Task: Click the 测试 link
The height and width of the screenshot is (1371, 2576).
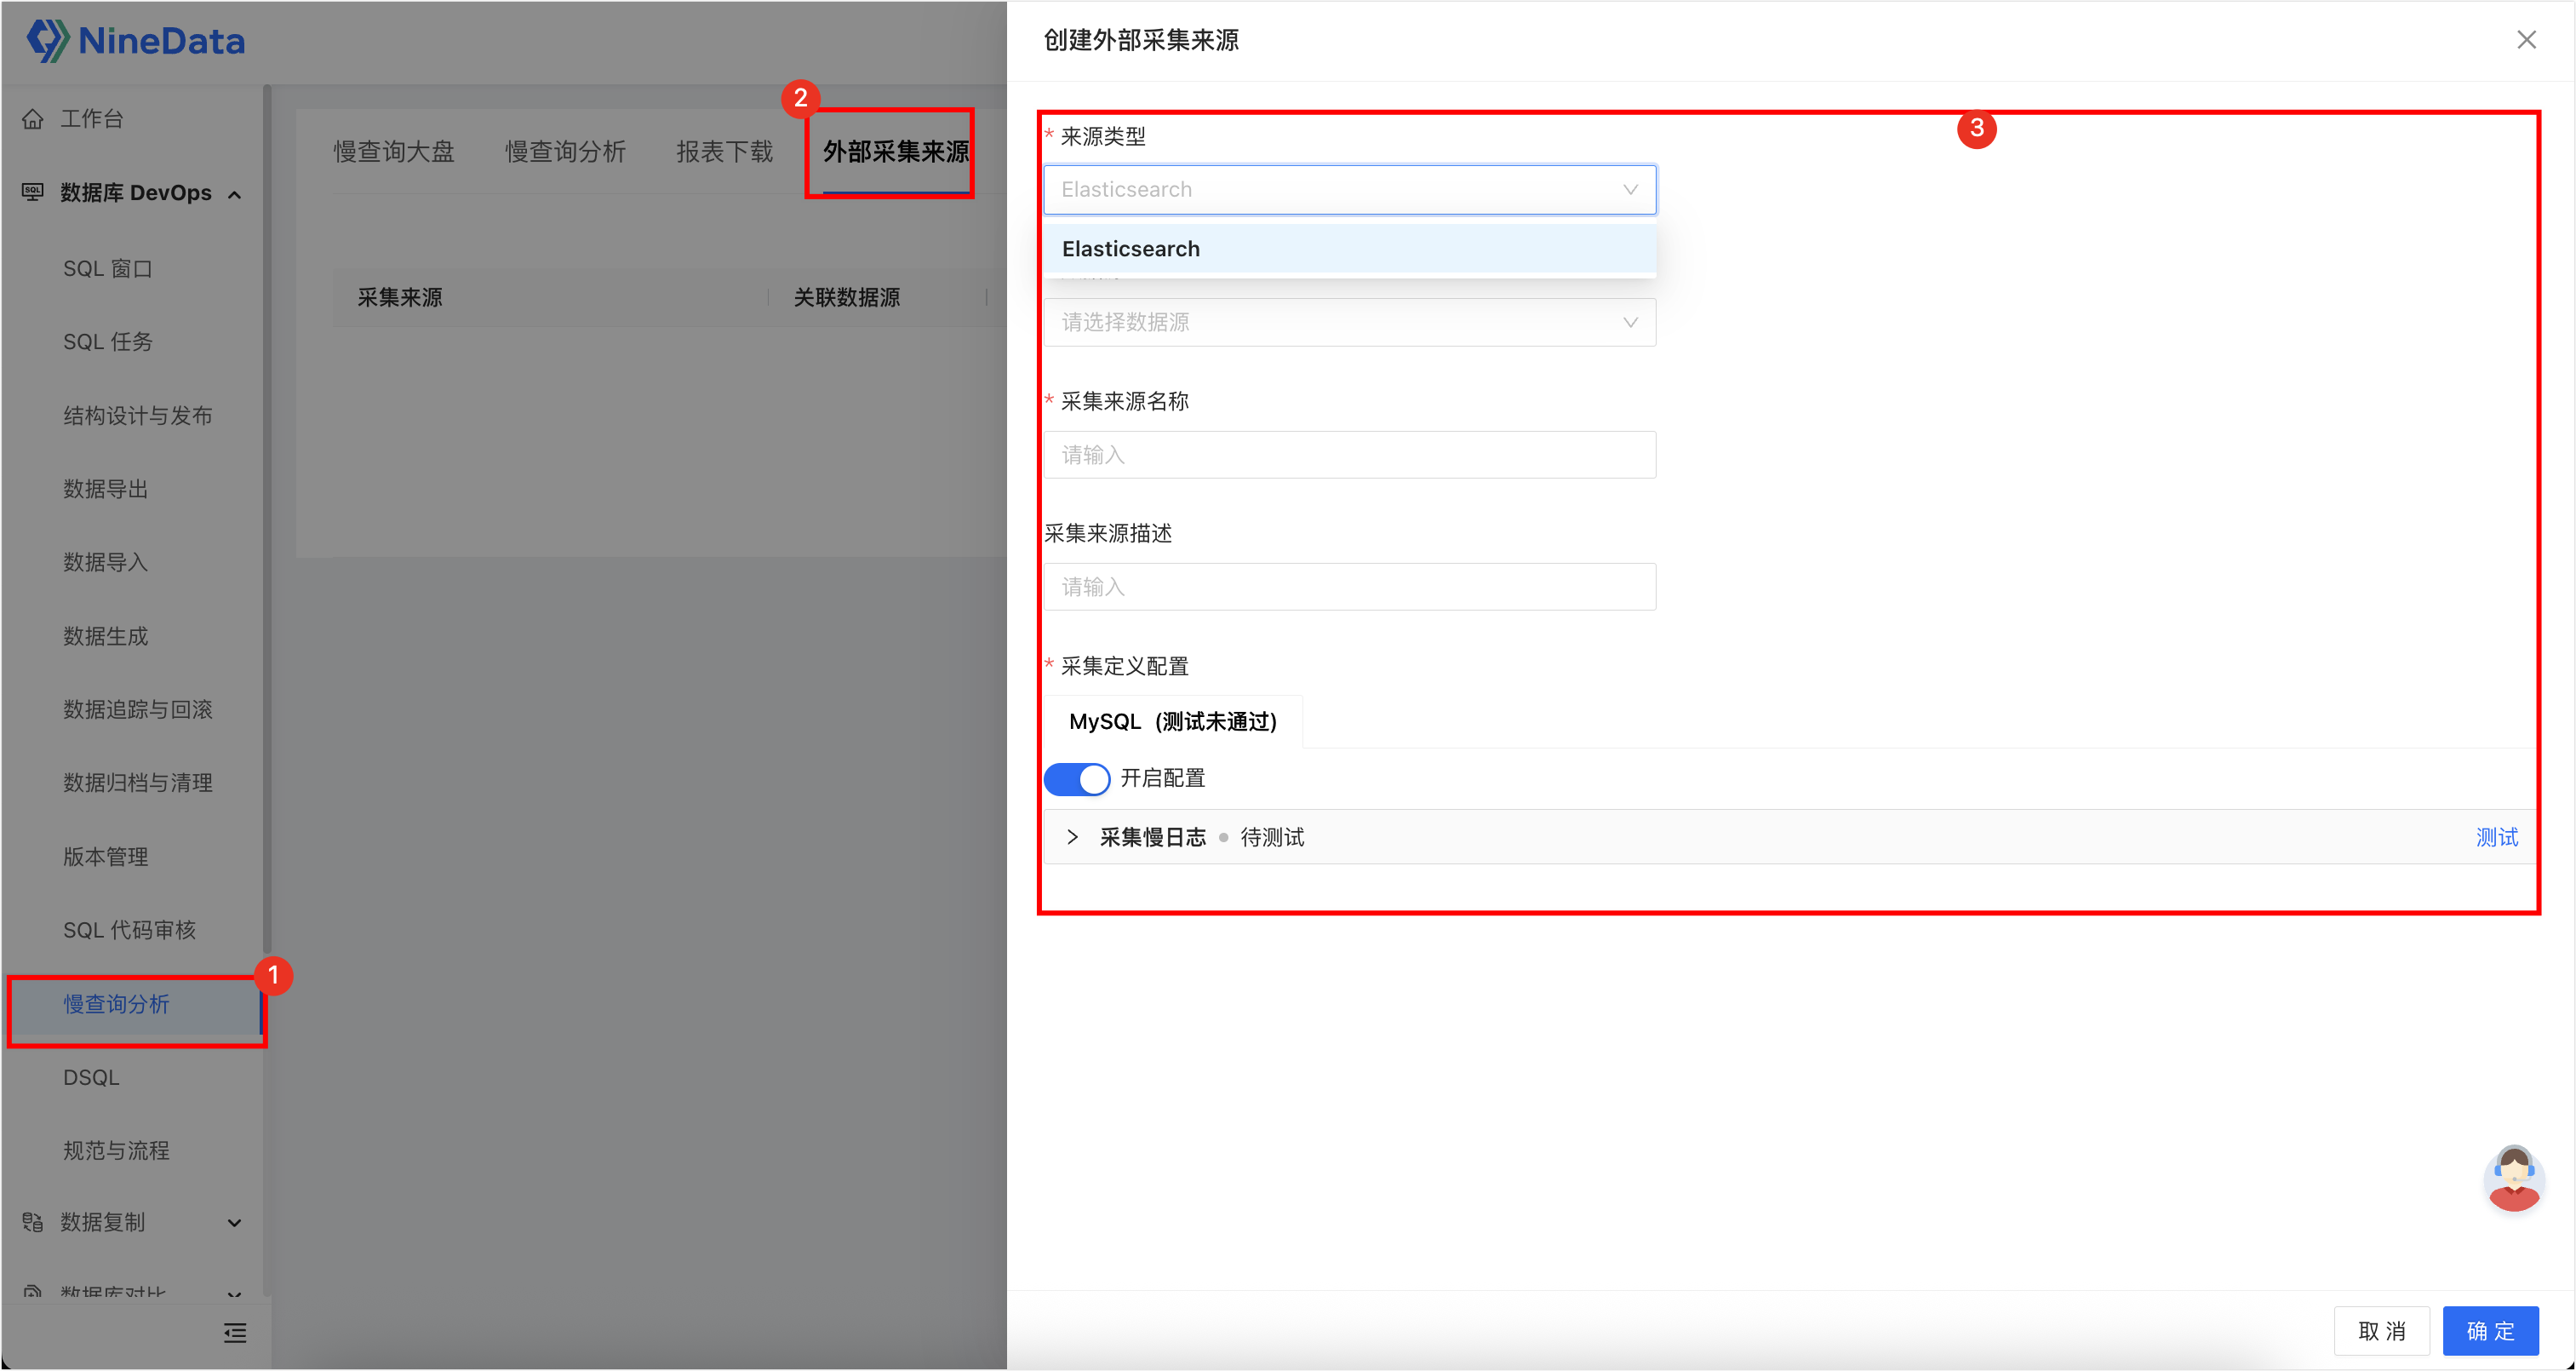Action: click(2497, 837)
